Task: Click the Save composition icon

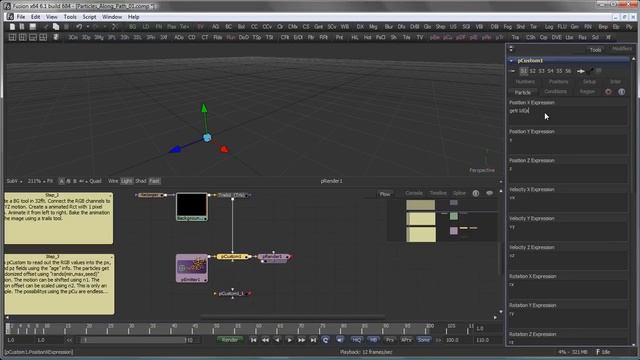Action: coord(33,27)
